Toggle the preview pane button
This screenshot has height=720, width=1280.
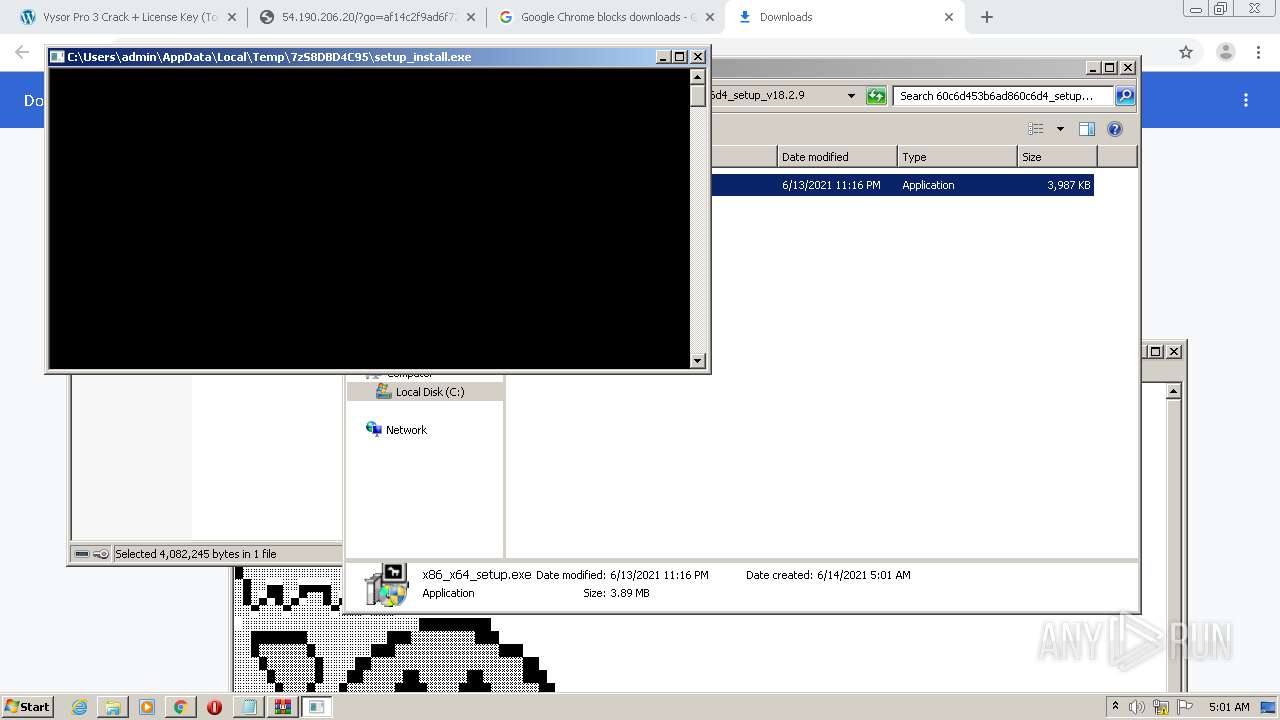tap(1087, 129)
